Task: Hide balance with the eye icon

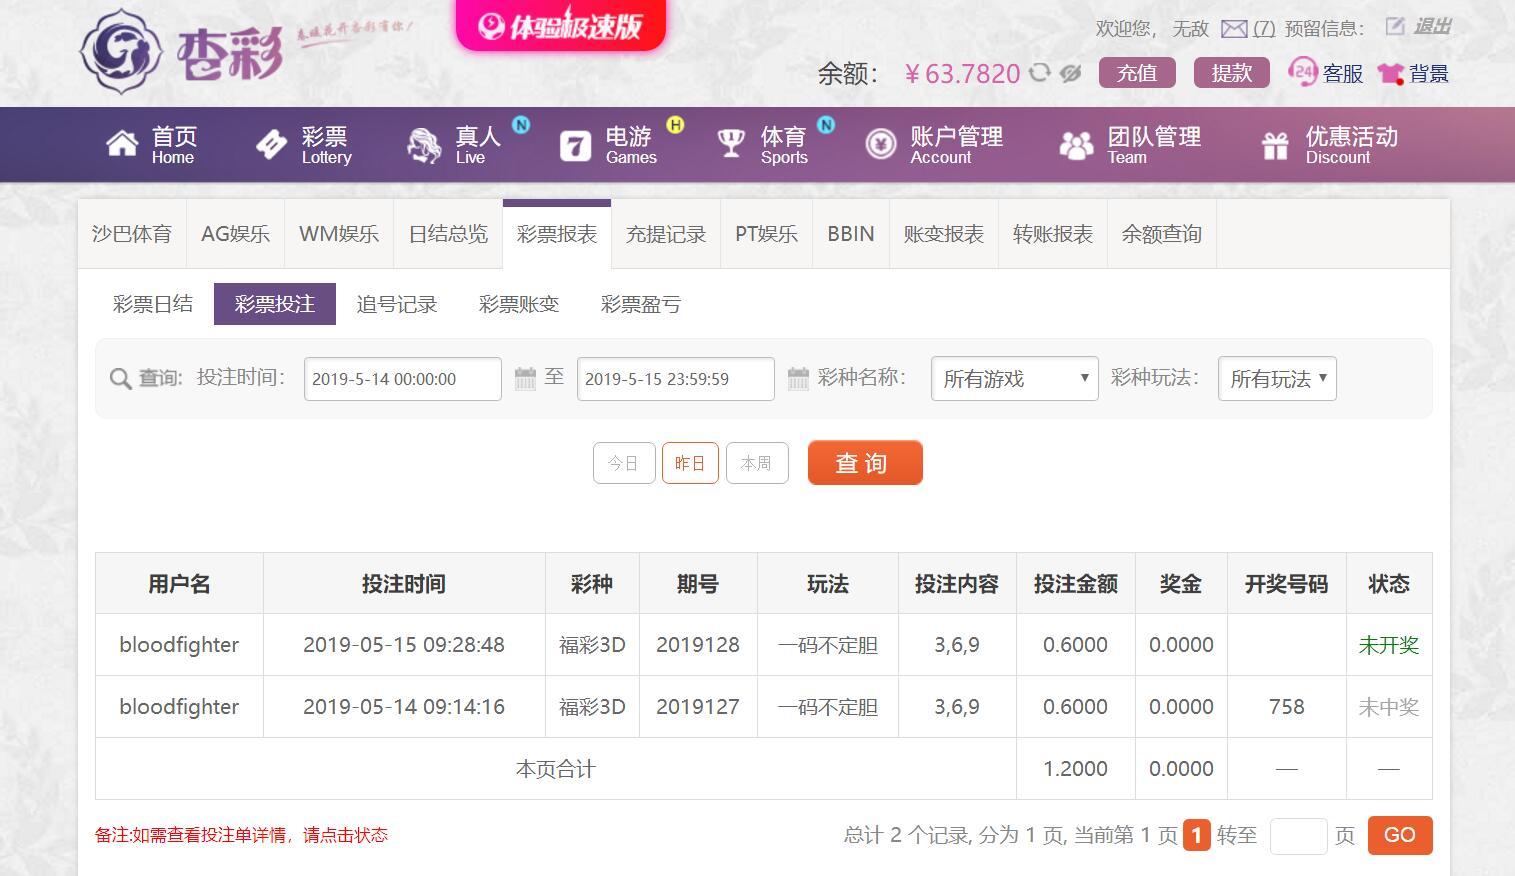Action: [x=1071, y=73]
